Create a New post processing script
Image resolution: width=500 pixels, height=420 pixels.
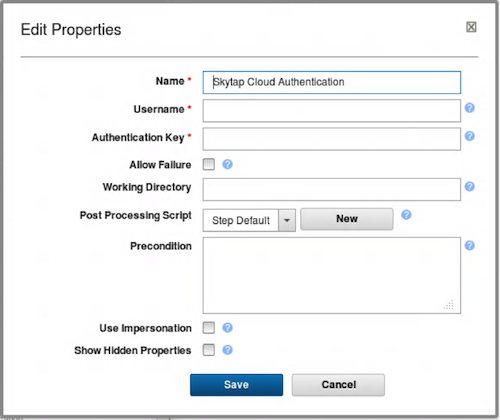[347, 219]
